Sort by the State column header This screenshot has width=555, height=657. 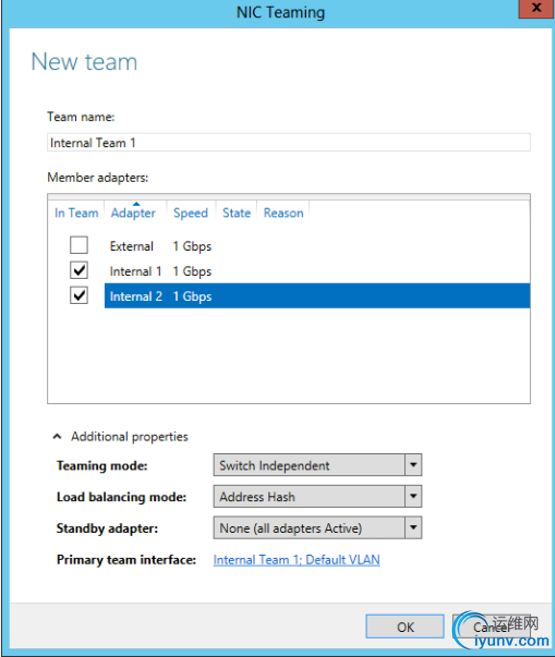click(237, 213)
